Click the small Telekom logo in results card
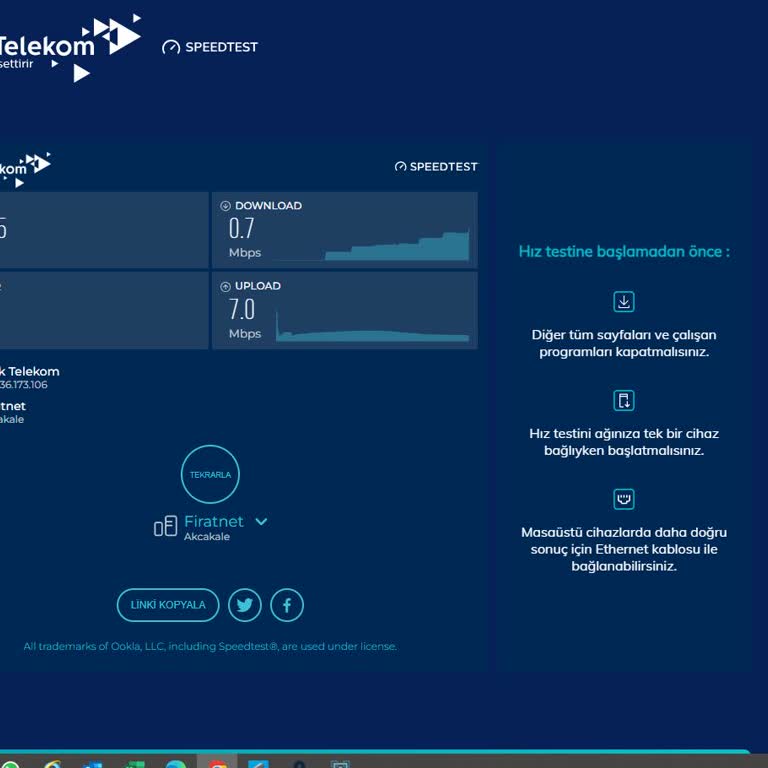This screenshot has width=768, height=768. (25, 169)
